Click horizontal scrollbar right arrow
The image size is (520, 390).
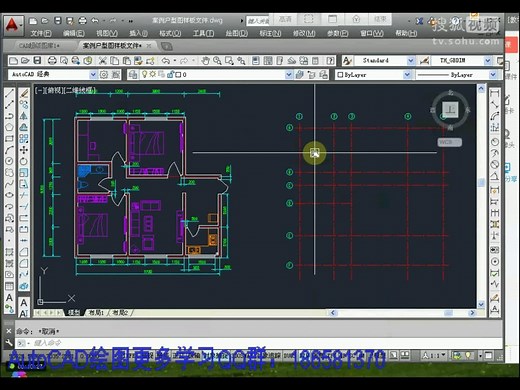pyautogui.click(x=472, y=313)
